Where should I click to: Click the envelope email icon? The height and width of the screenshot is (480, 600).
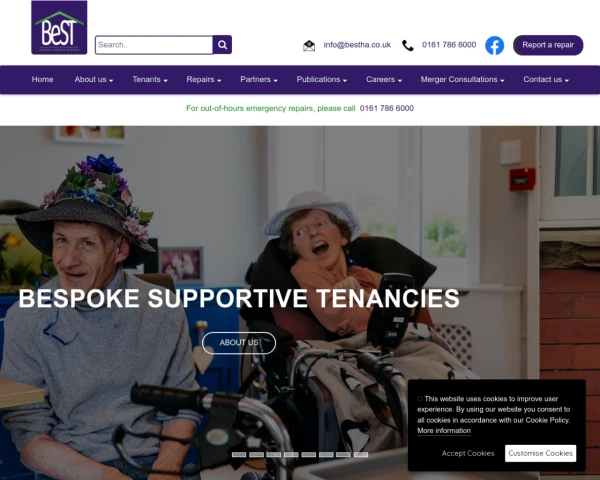[x=309, y=46]
